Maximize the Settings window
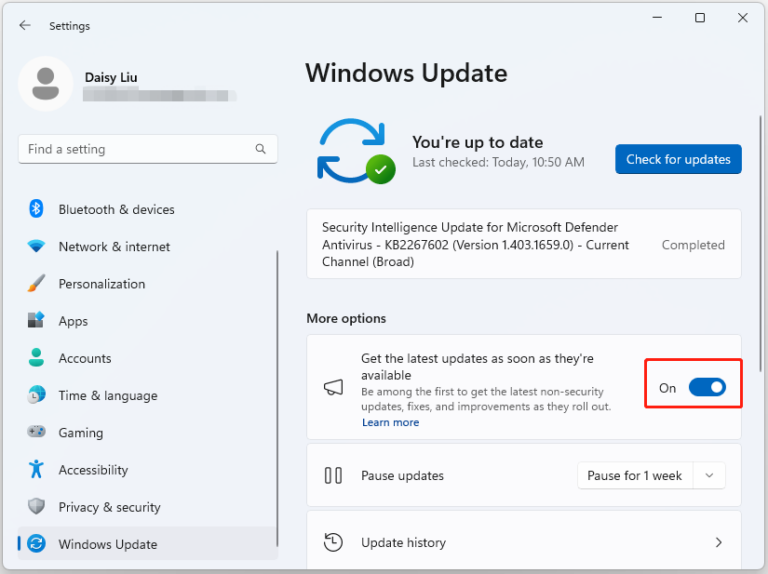Screen dimensions: 768x574 tap(700, 18)
